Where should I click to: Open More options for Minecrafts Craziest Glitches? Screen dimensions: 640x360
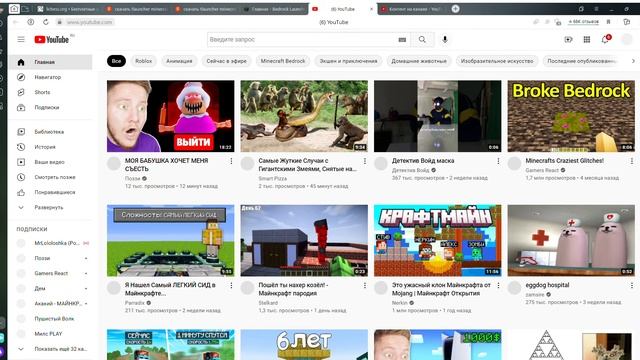point(632,161)
